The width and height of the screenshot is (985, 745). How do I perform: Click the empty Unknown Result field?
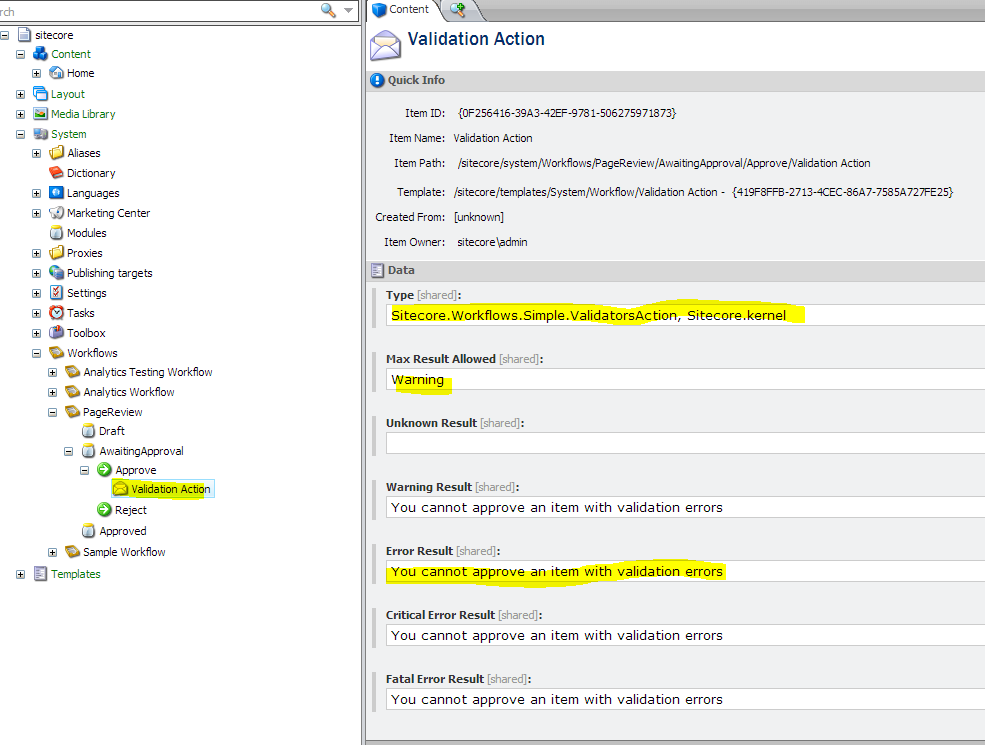point(685,443)
